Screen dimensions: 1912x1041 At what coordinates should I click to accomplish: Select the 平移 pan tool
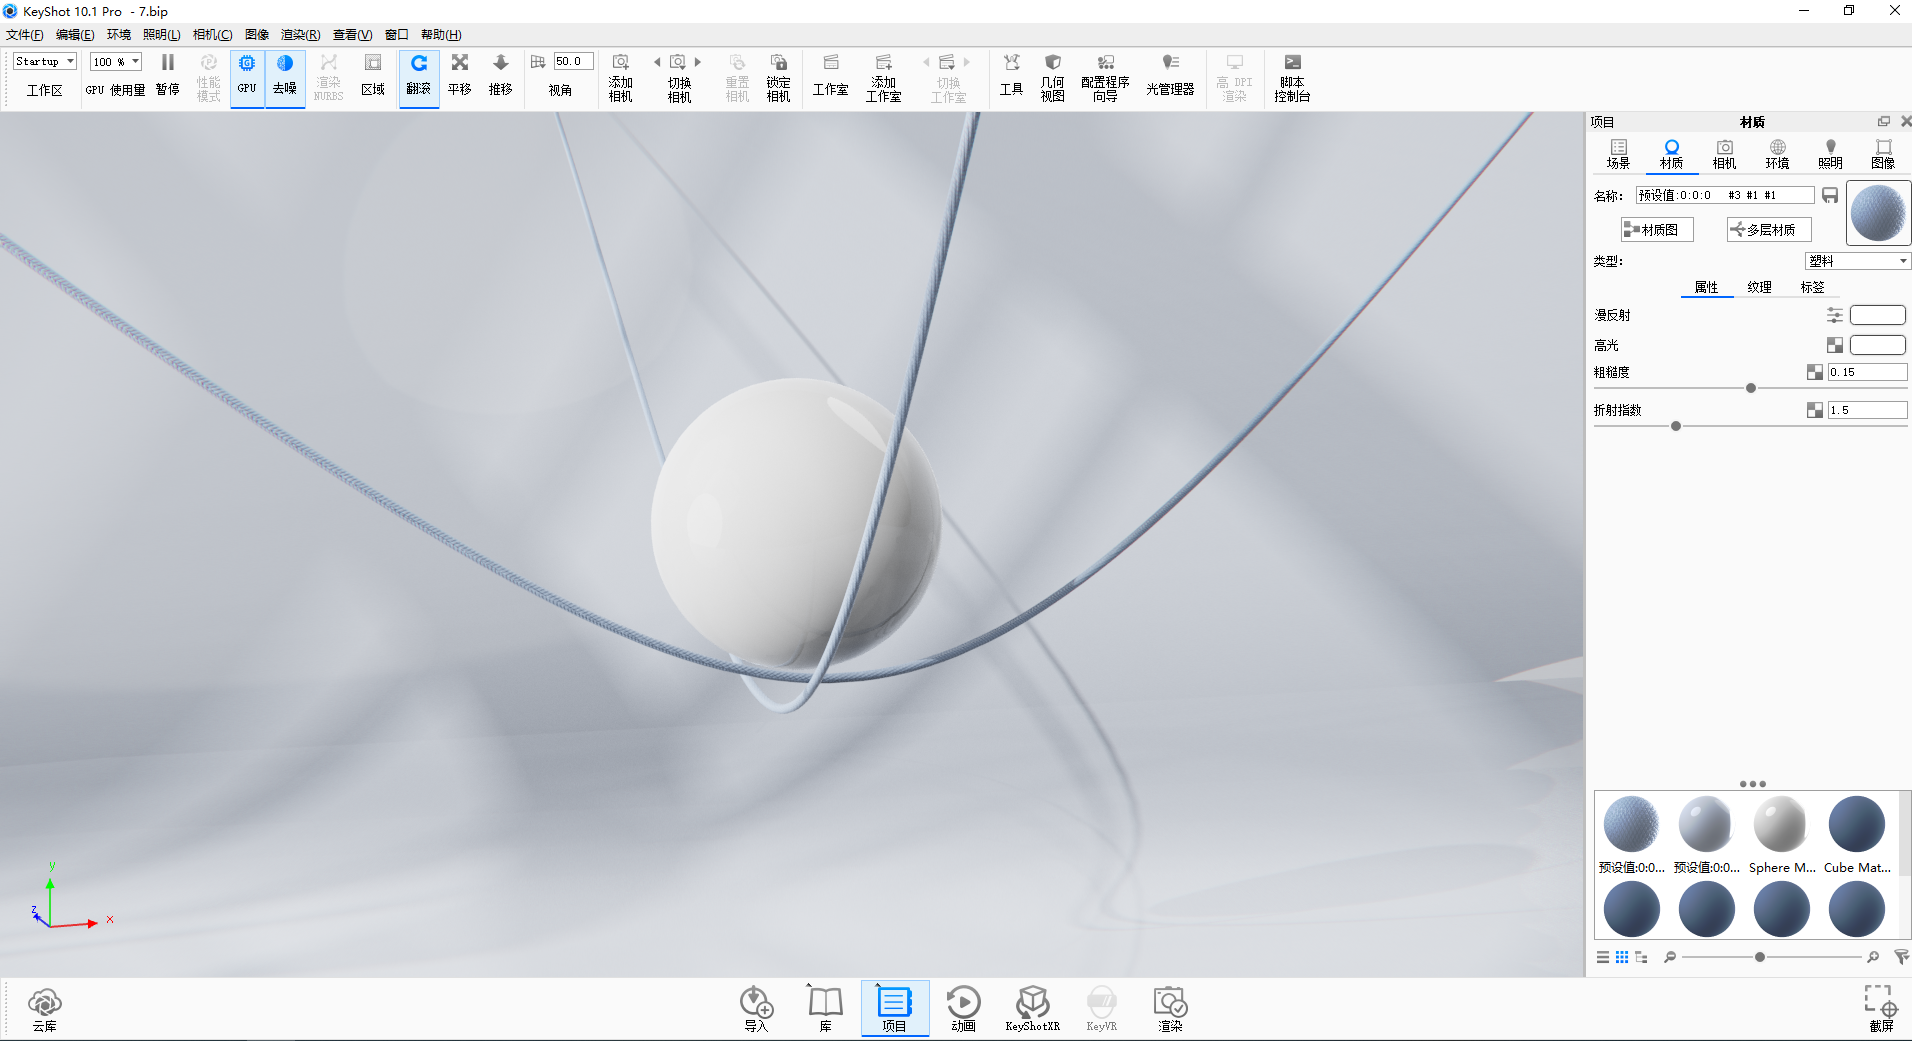coord(460,77)
